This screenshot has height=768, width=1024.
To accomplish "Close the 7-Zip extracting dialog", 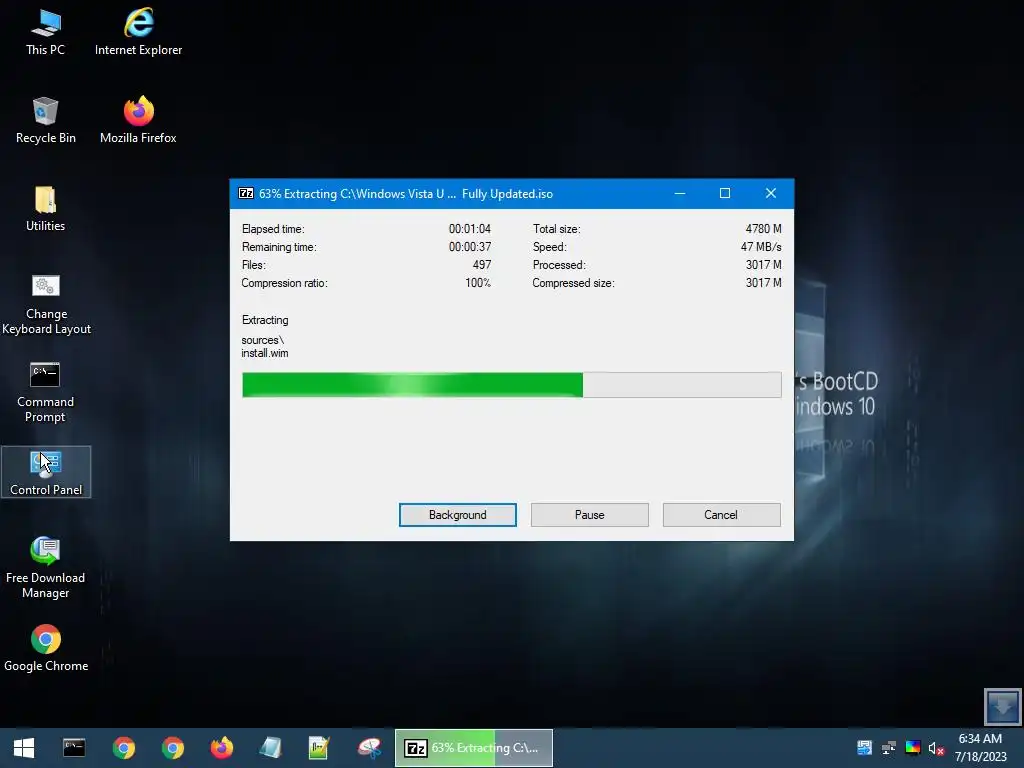I will (771, 193).
